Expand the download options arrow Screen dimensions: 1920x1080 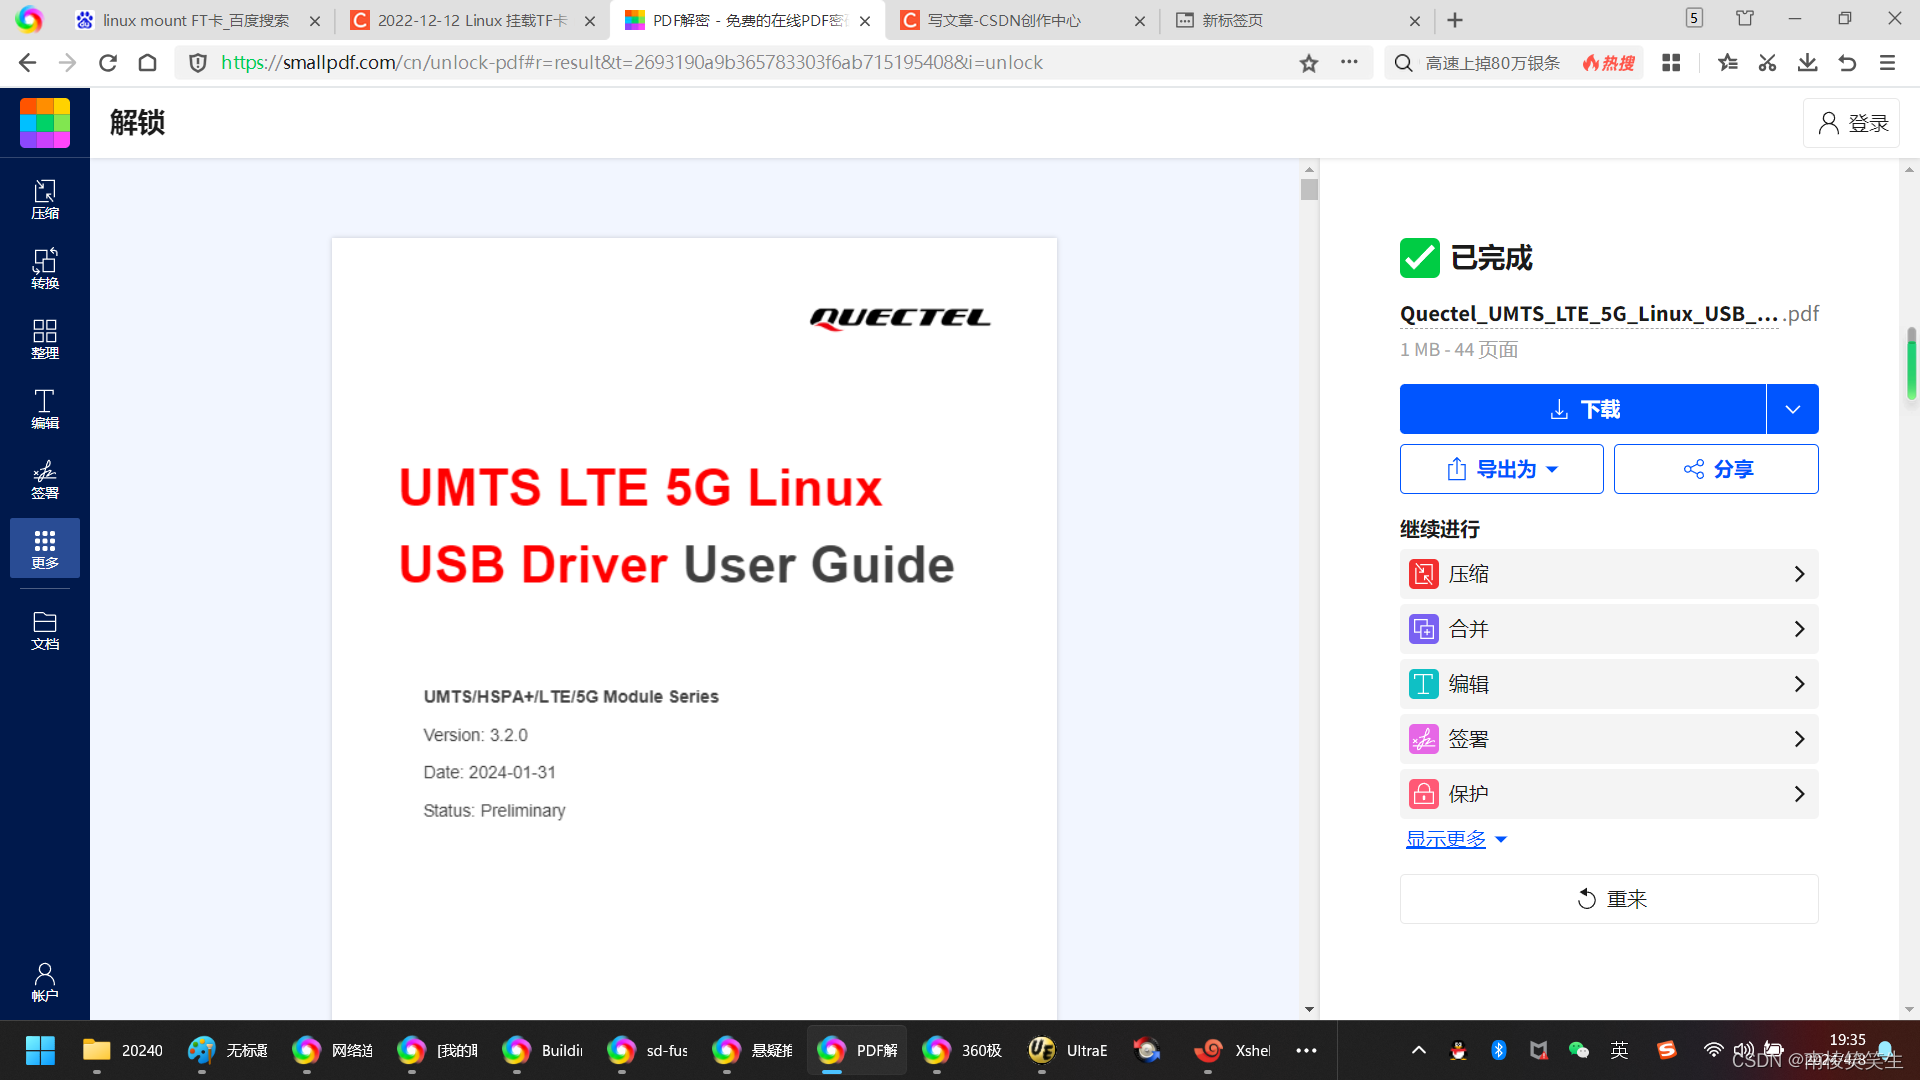[x=1793, y=409]
